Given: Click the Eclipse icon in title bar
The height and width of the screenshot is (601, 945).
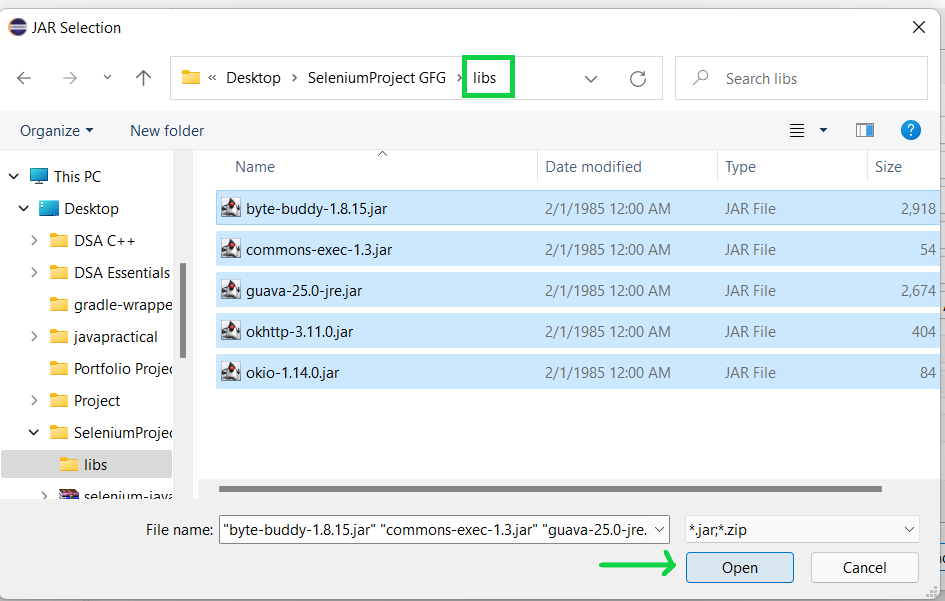Looking at the screenshot, I should (17, 27).
